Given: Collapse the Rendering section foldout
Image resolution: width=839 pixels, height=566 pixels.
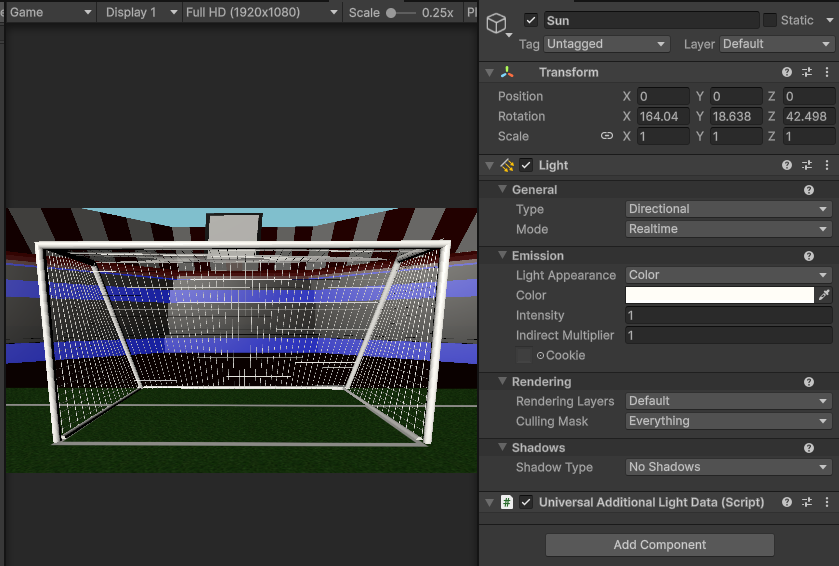Looking at the screenshot, I should 502,381.
